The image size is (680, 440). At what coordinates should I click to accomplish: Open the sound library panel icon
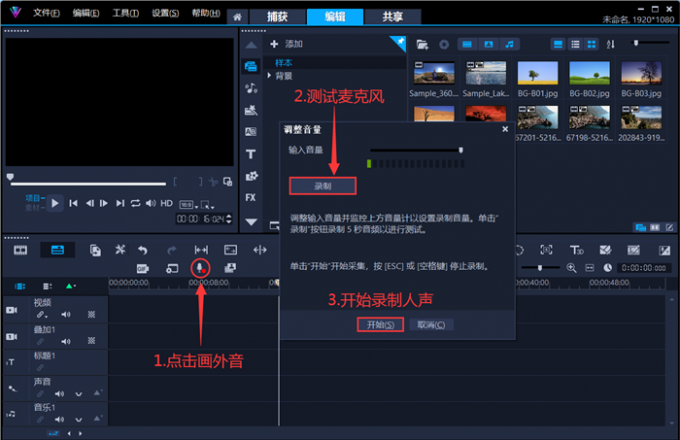click(251, 88)
